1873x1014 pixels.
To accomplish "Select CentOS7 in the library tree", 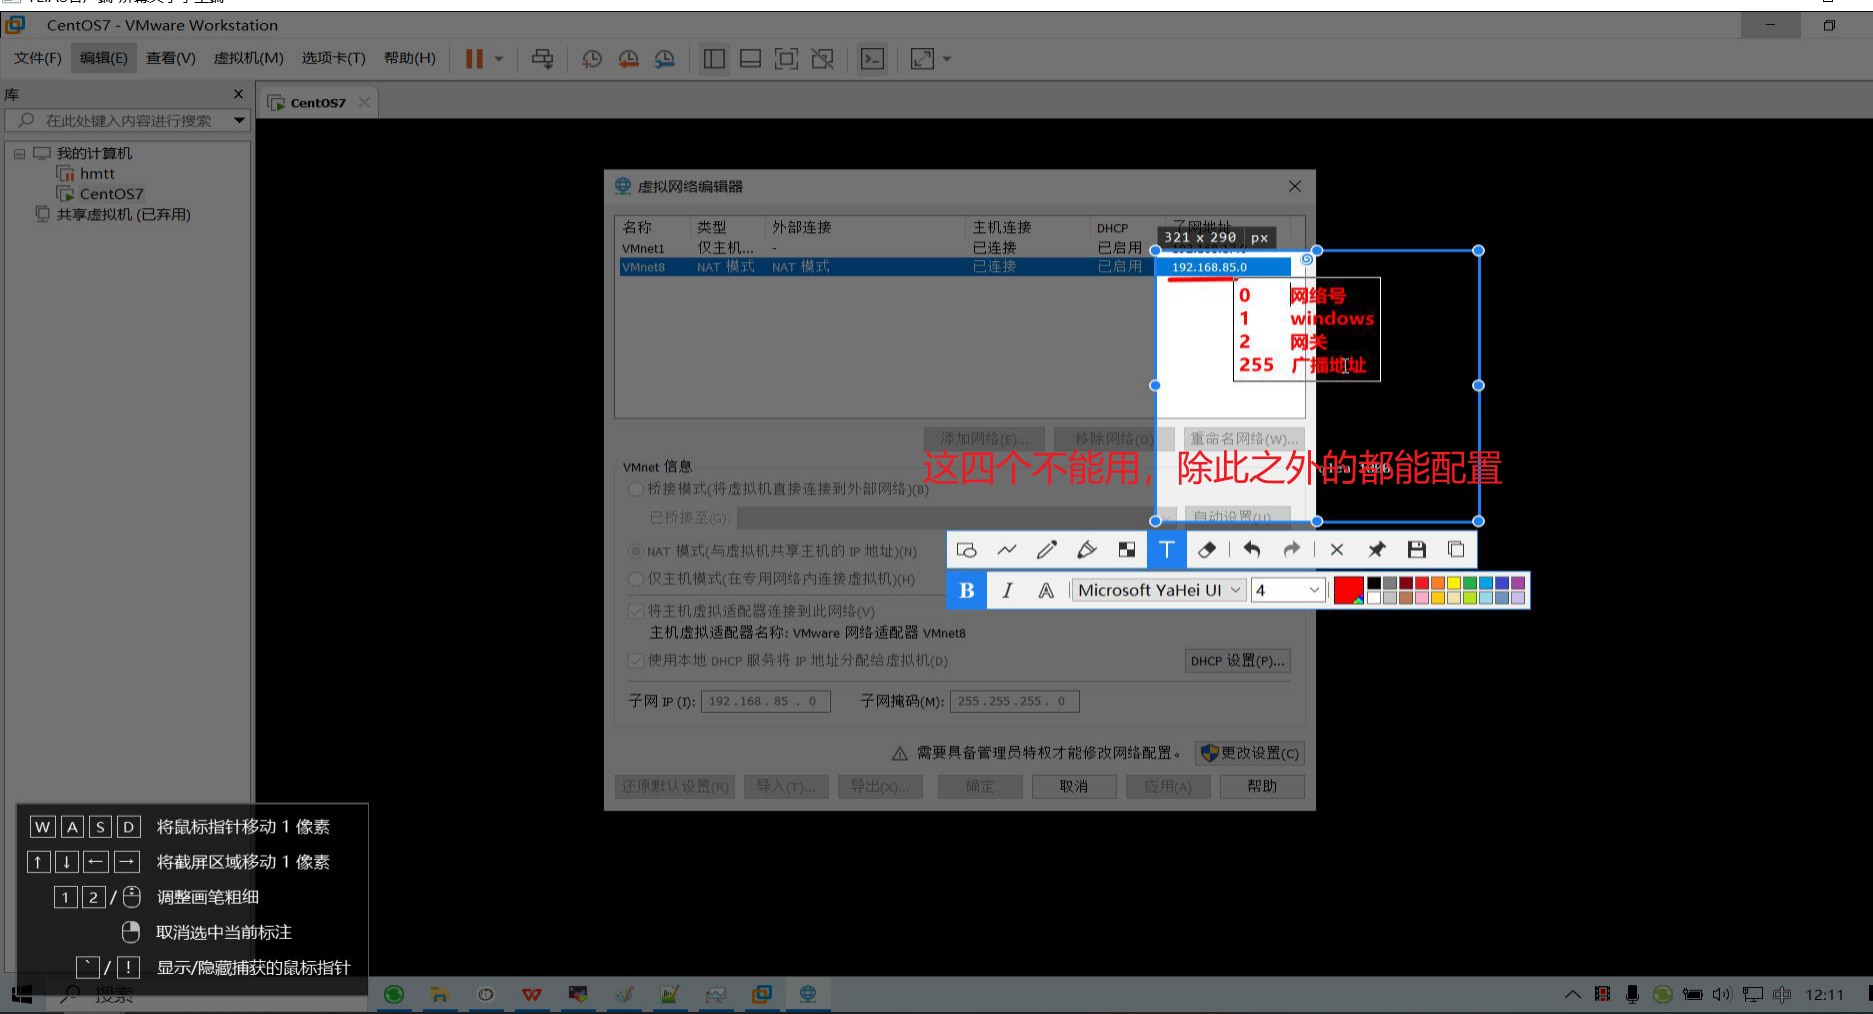I will click(111, 194).
